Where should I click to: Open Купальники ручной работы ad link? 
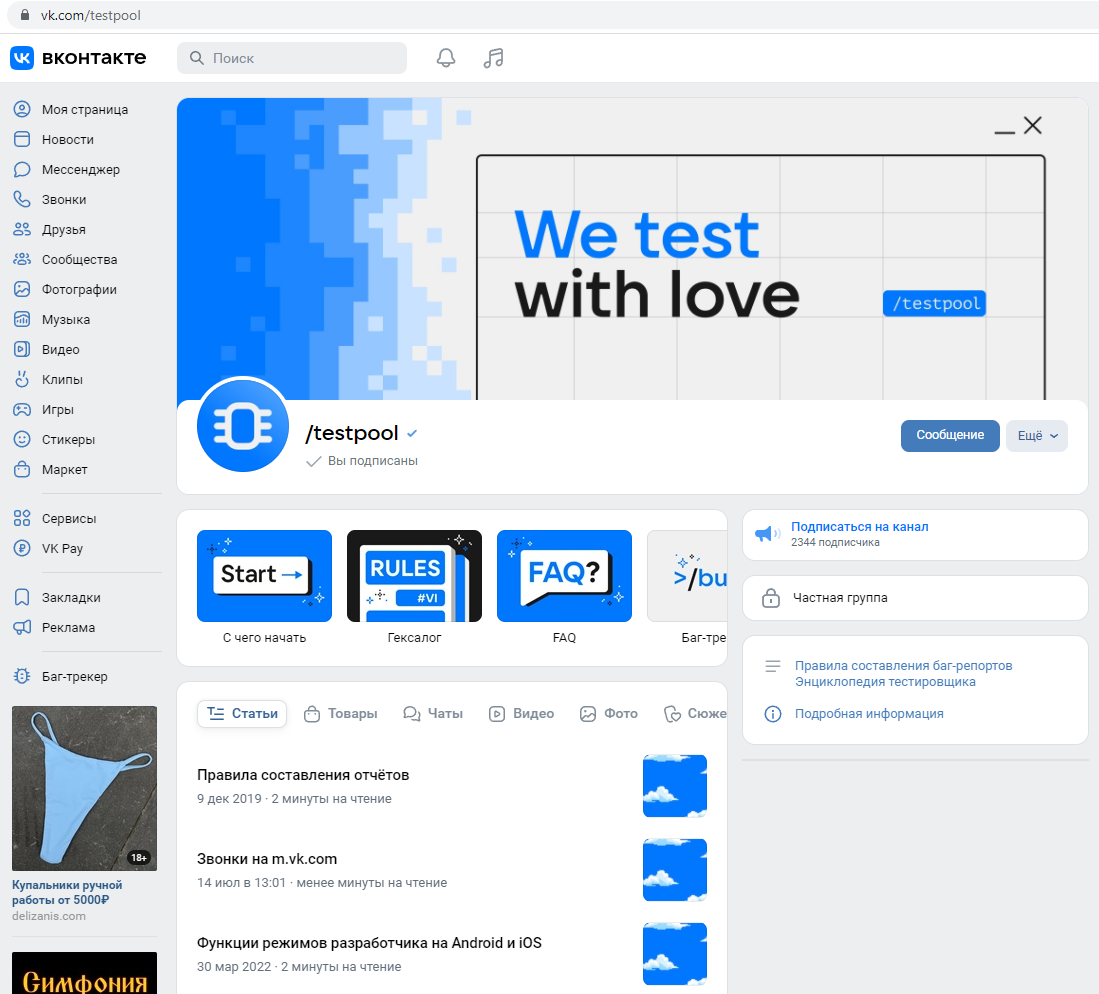pyautogui.click(x=67, y=892)
